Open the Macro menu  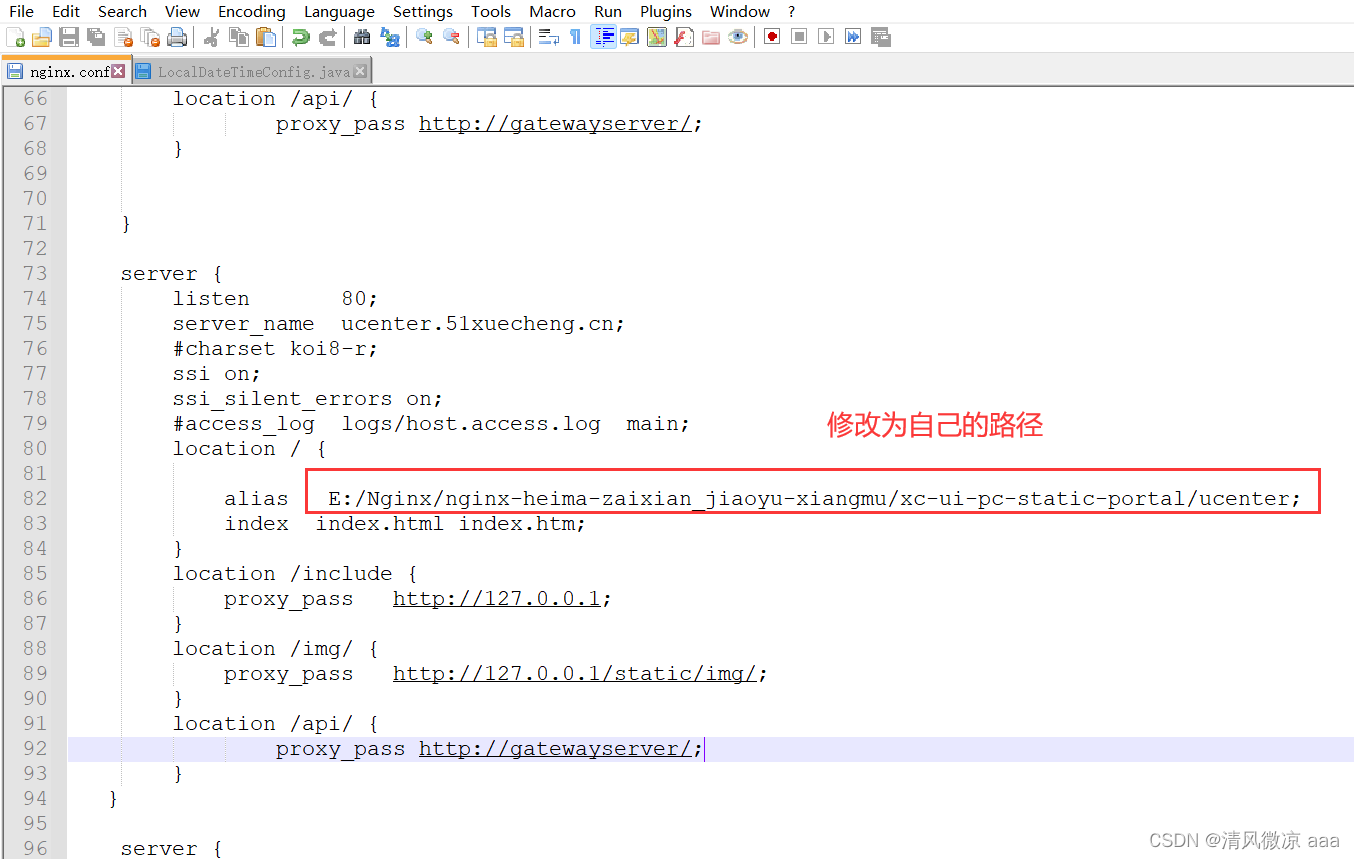(553, 12)
